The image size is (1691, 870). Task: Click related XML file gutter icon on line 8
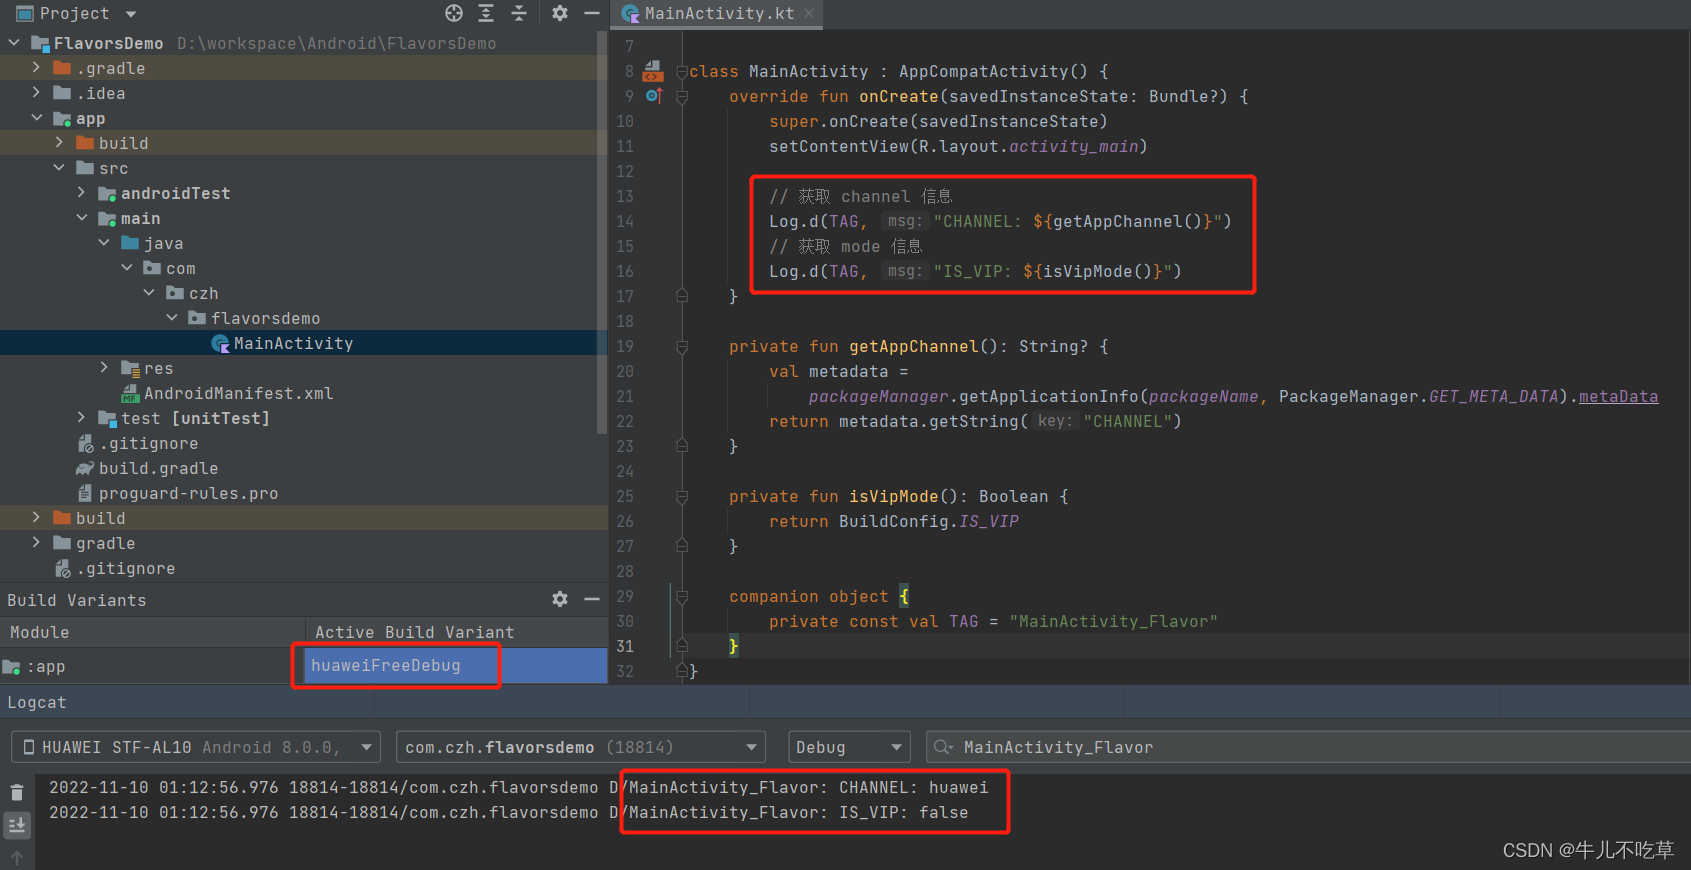653,70
